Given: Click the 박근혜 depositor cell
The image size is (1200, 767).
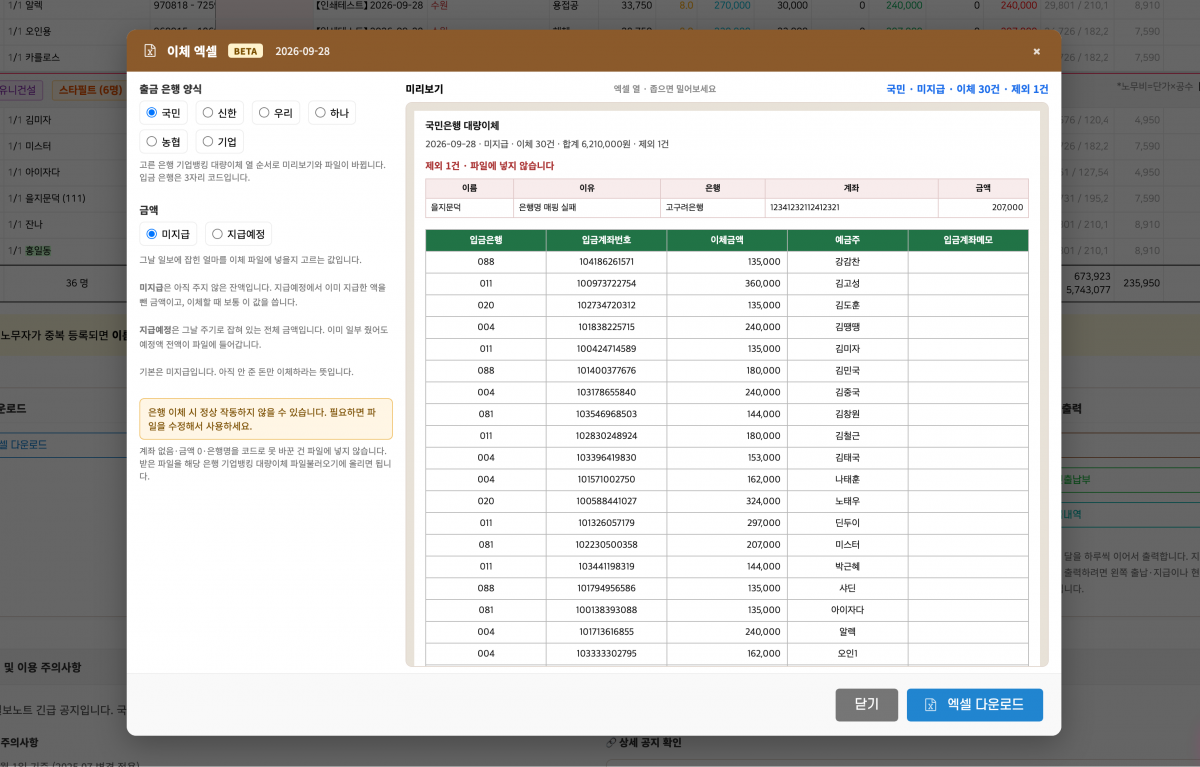Looking at the screenshot, I should tap(847, 566).
